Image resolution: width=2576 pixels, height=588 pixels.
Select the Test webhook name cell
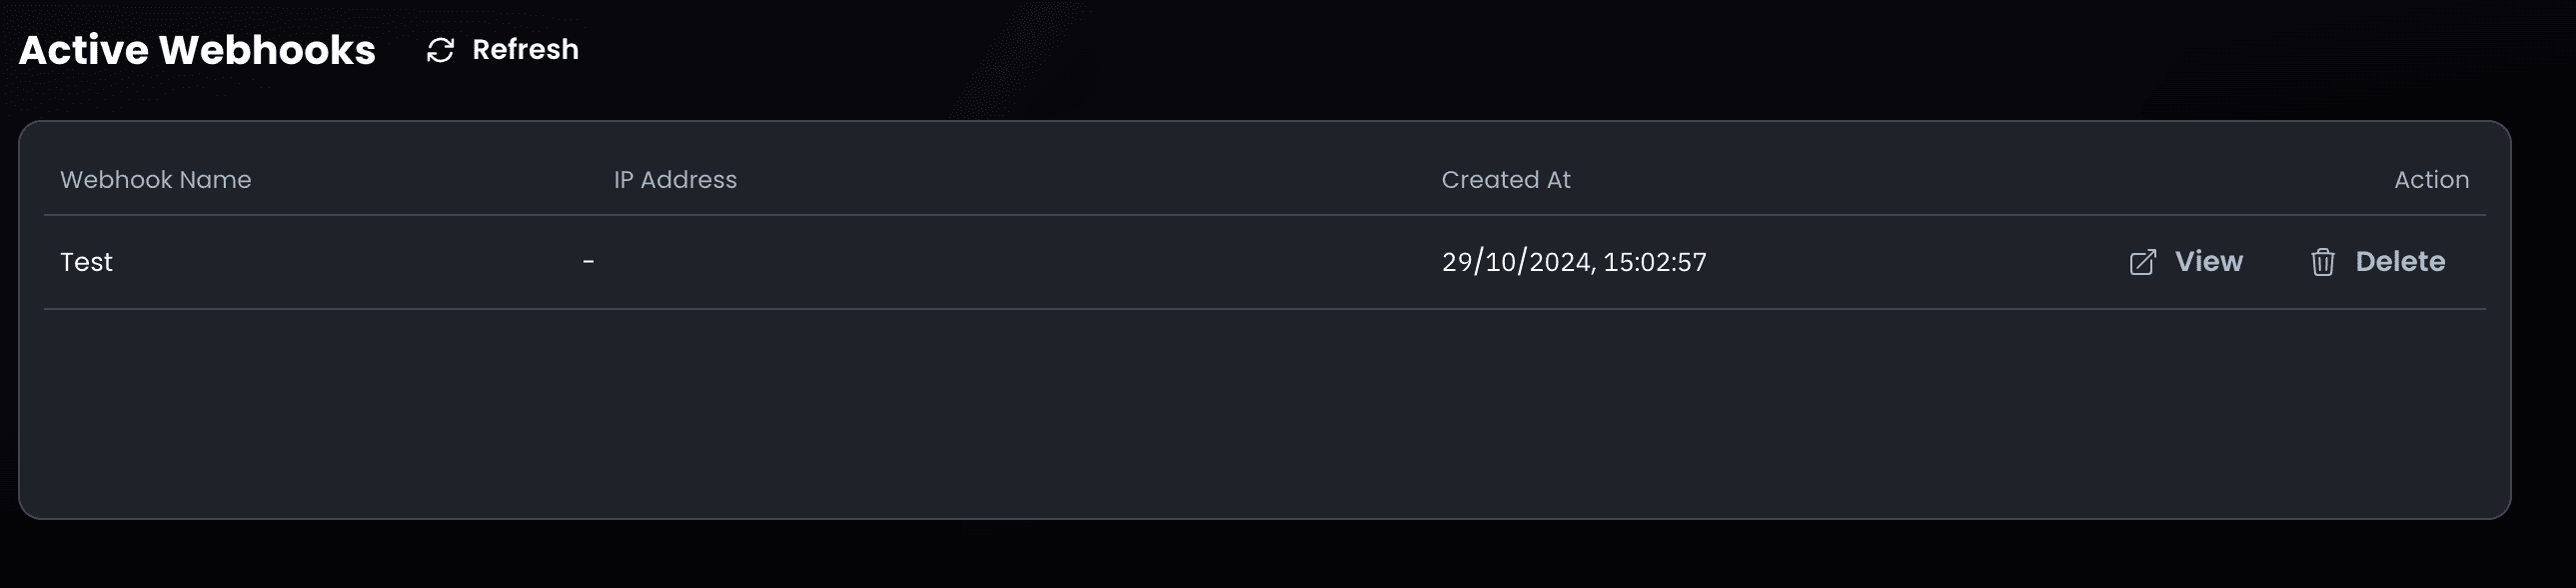click(87, 262)
